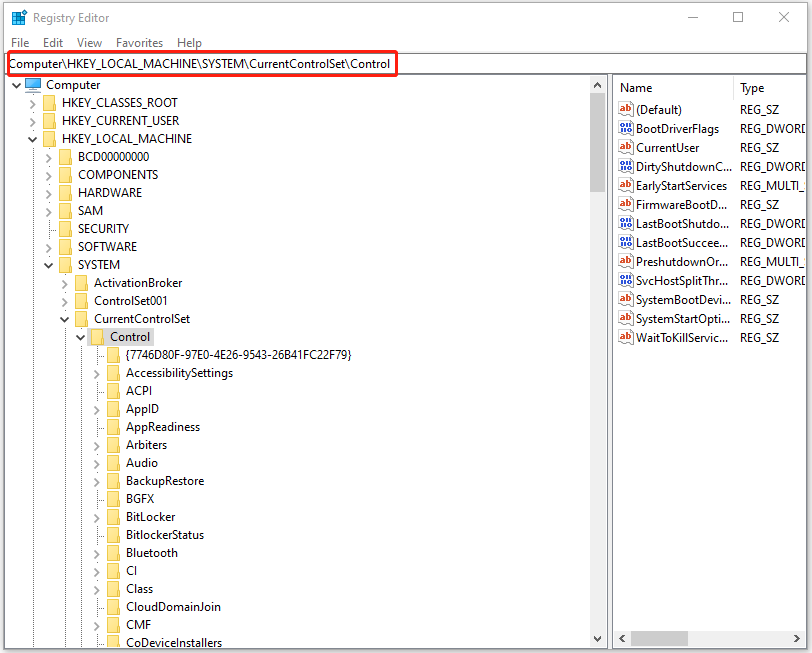Screen dimensions: 812x653
Task: Click the icon next to PreshutdownOr...
Action: pos(626,262)
